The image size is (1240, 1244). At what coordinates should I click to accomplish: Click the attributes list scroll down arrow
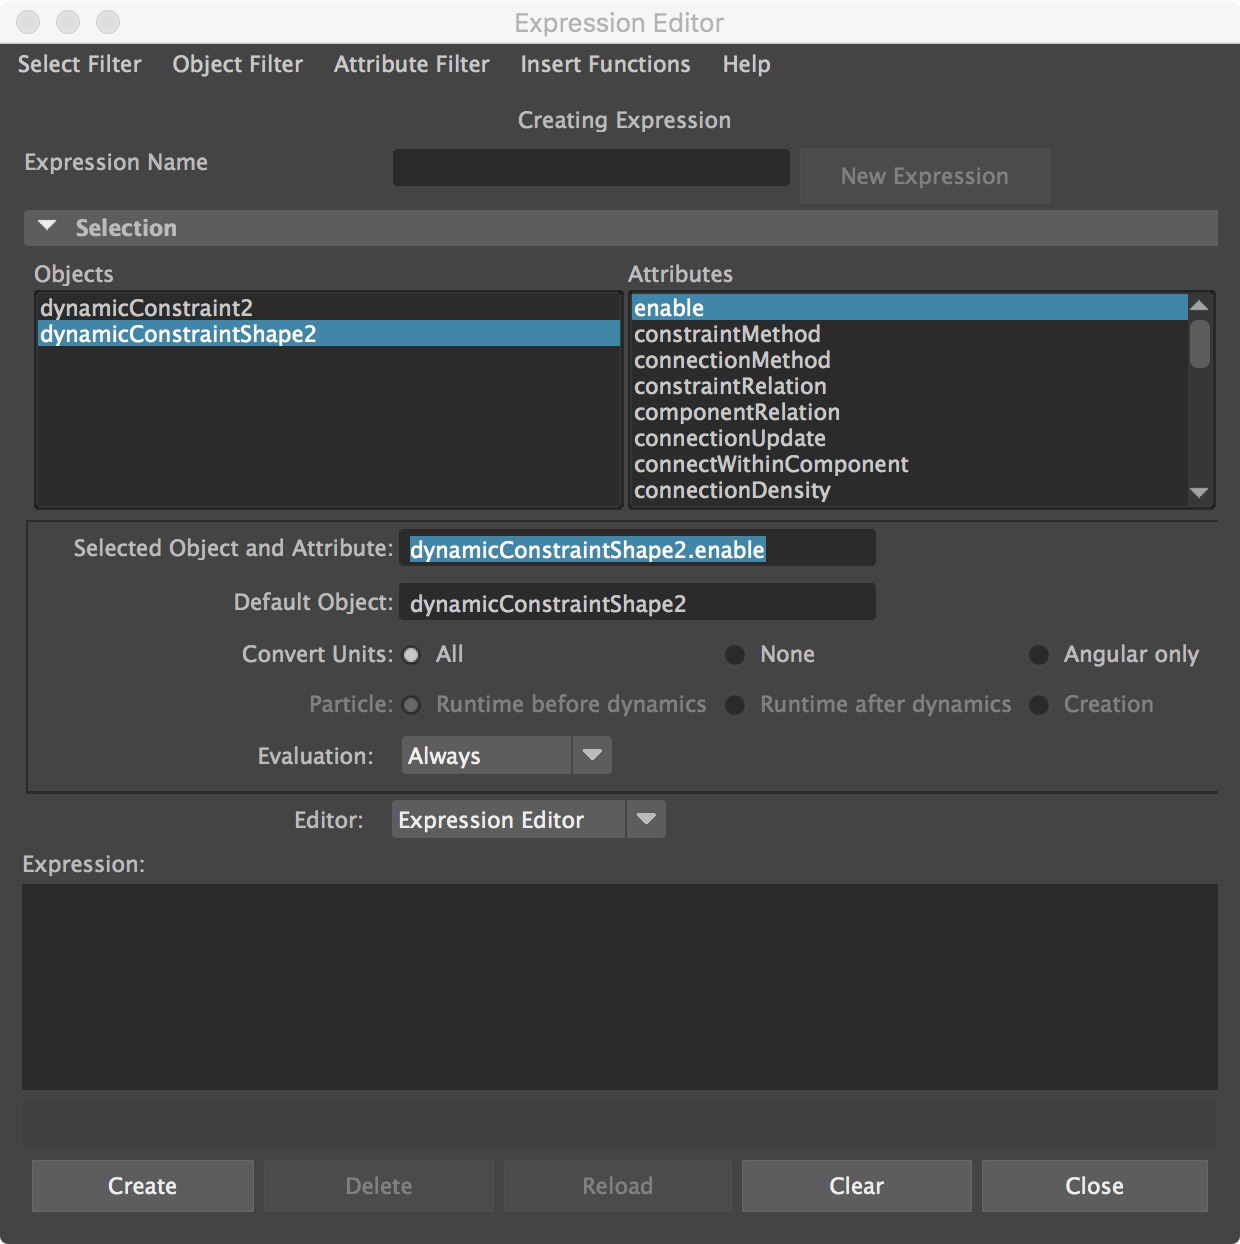coord(1199,493)
